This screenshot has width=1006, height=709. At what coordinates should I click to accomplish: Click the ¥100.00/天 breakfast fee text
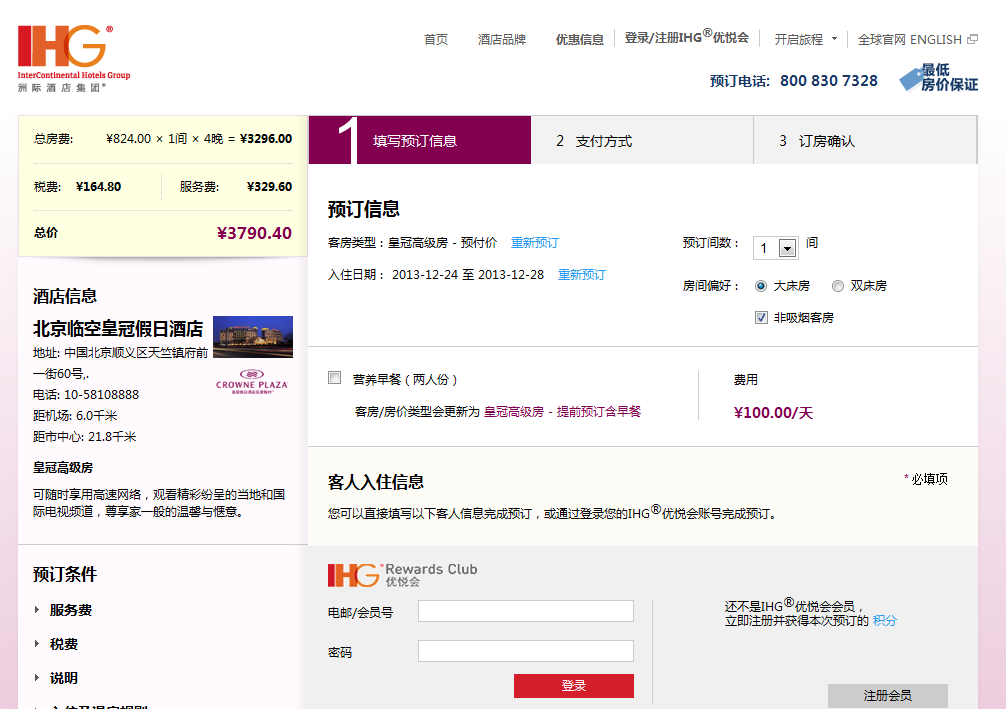coord(773,413)
